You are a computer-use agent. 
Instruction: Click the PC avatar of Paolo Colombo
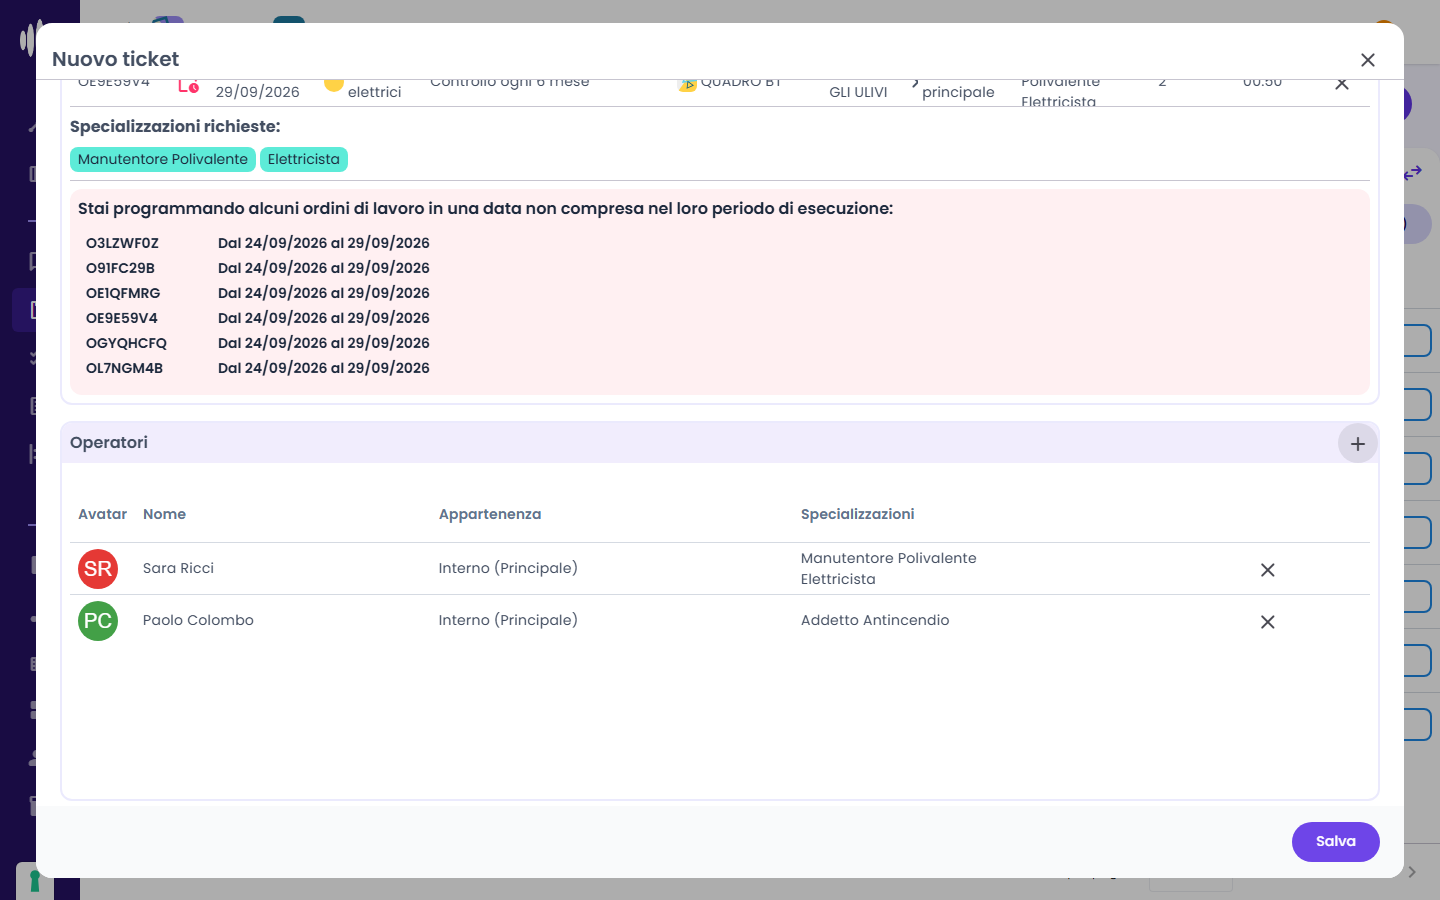click(98, 621)
